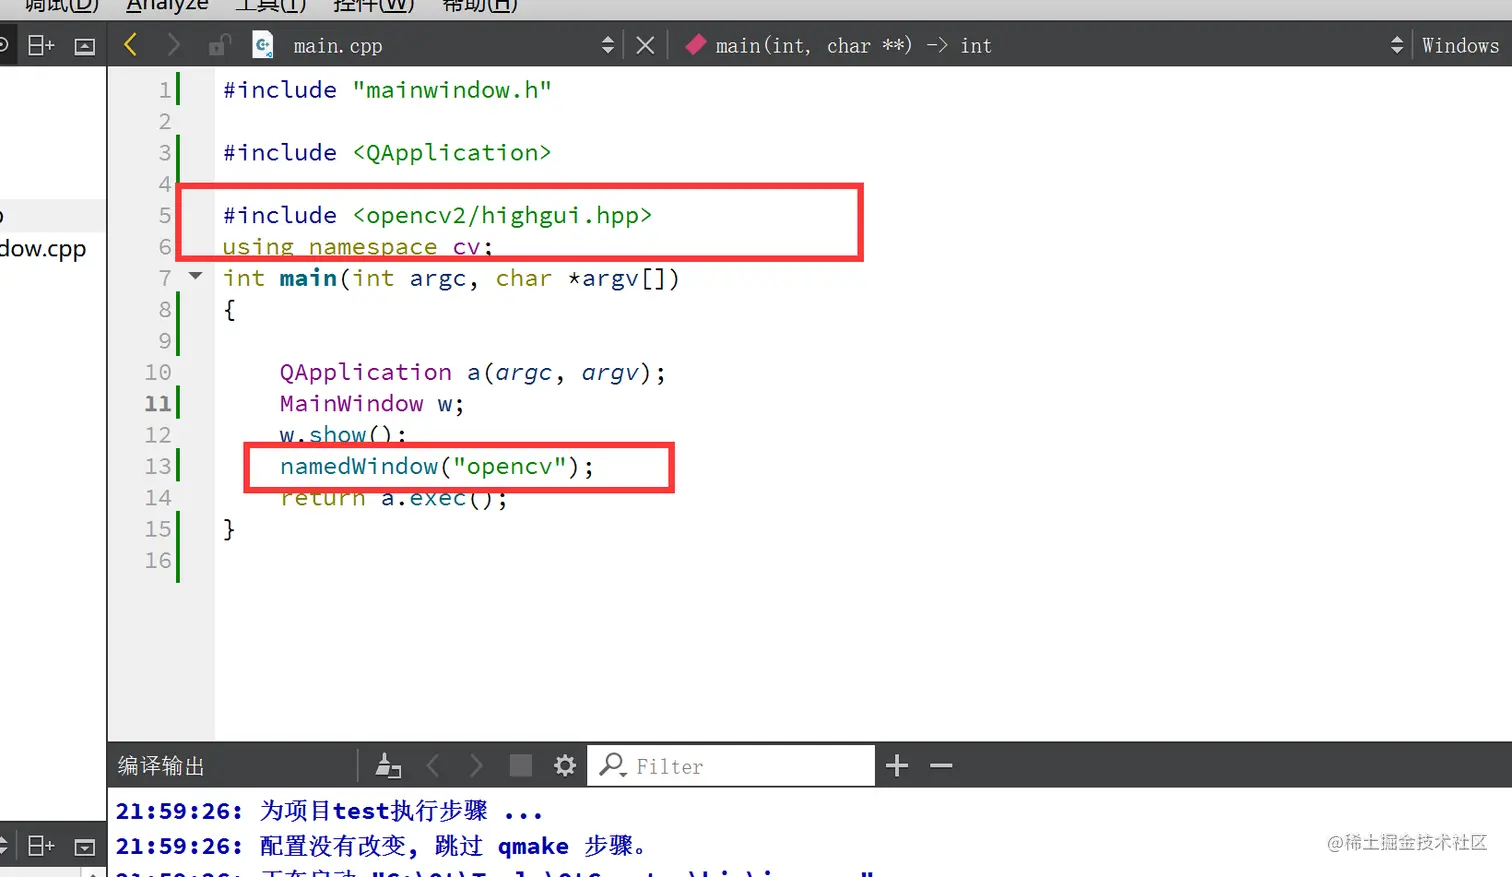Stop the running build
Viewport: 1512px width, 877px height.
(x=521, y=766)
